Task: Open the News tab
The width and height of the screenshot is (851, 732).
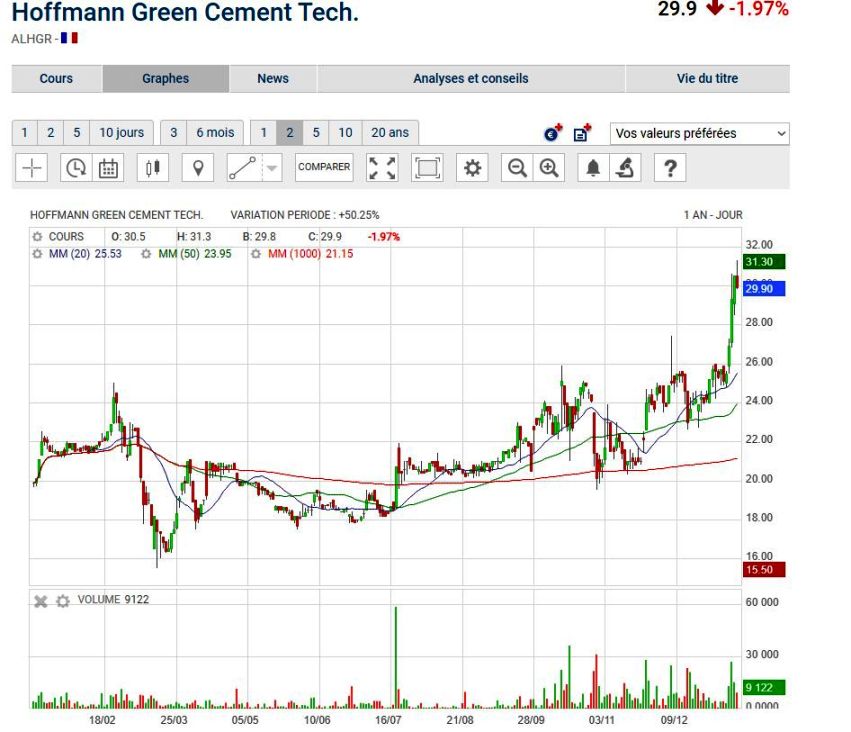Action: click(x=273, y=79)
